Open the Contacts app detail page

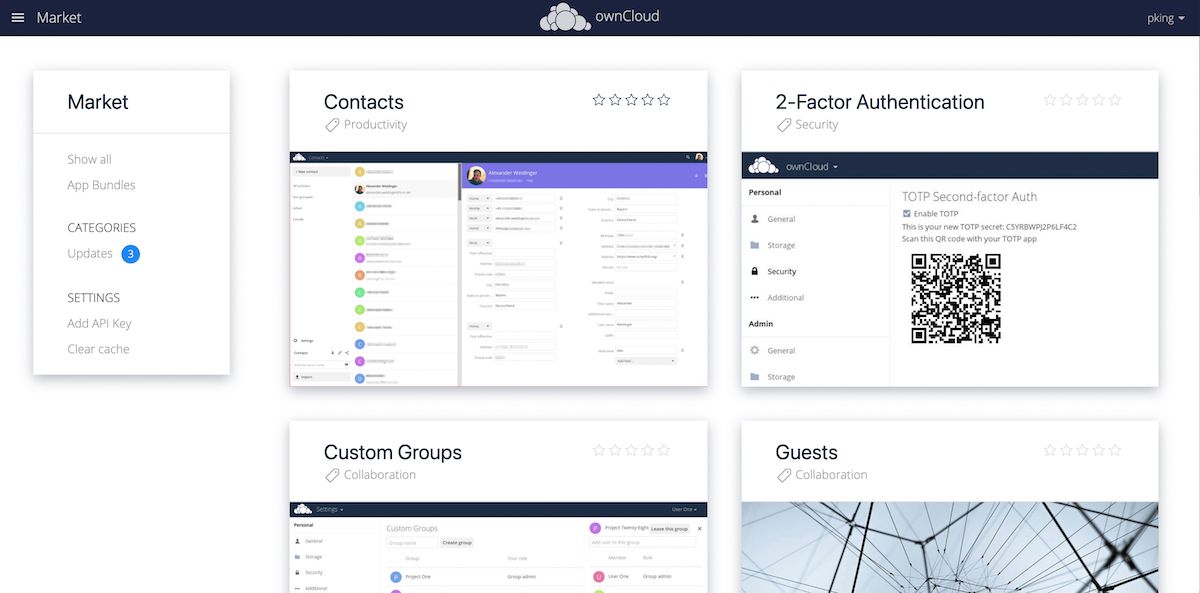[x=363, y=101]
